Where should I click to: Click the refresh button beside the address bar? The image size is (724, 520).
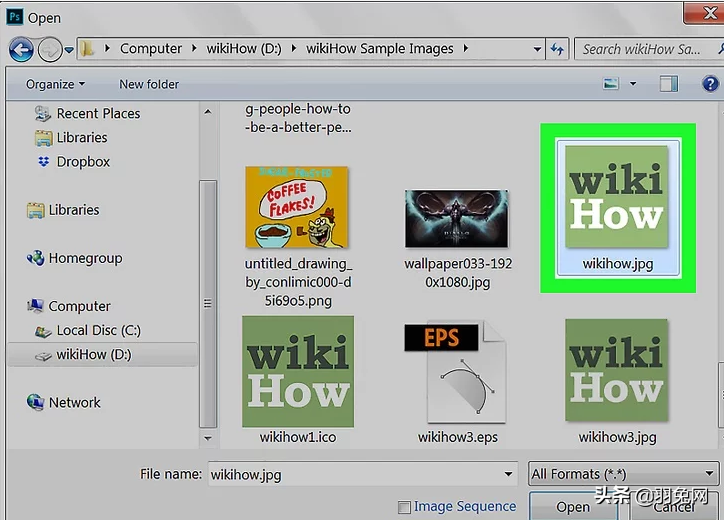(x=557, y=49)
